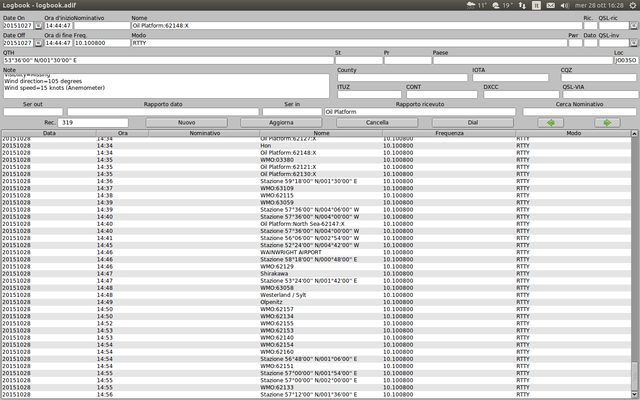Open the Date Off calendar picker
Viewport: 640px width, 400px height.
pyautogui.click(x=38, y=43)
